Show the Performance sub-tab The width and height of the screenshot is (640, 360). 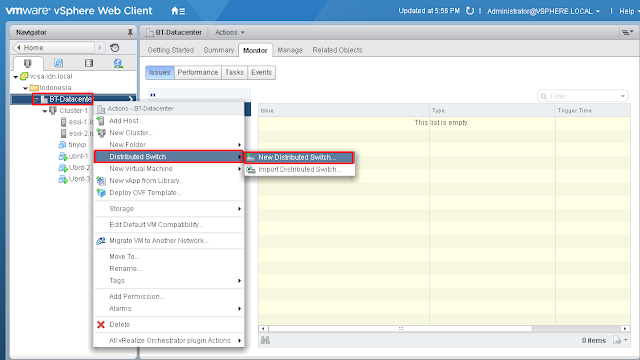198,72
